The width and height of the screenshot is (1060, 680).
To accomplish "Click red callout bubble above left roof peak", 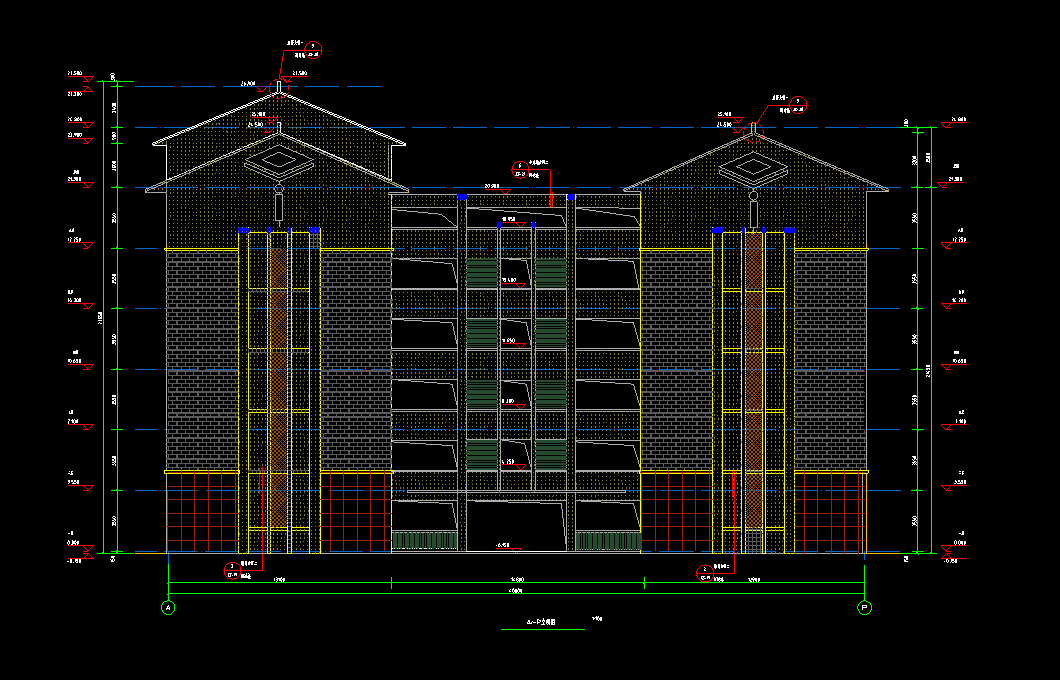I will pyautogui.click(x=312, y=46).
